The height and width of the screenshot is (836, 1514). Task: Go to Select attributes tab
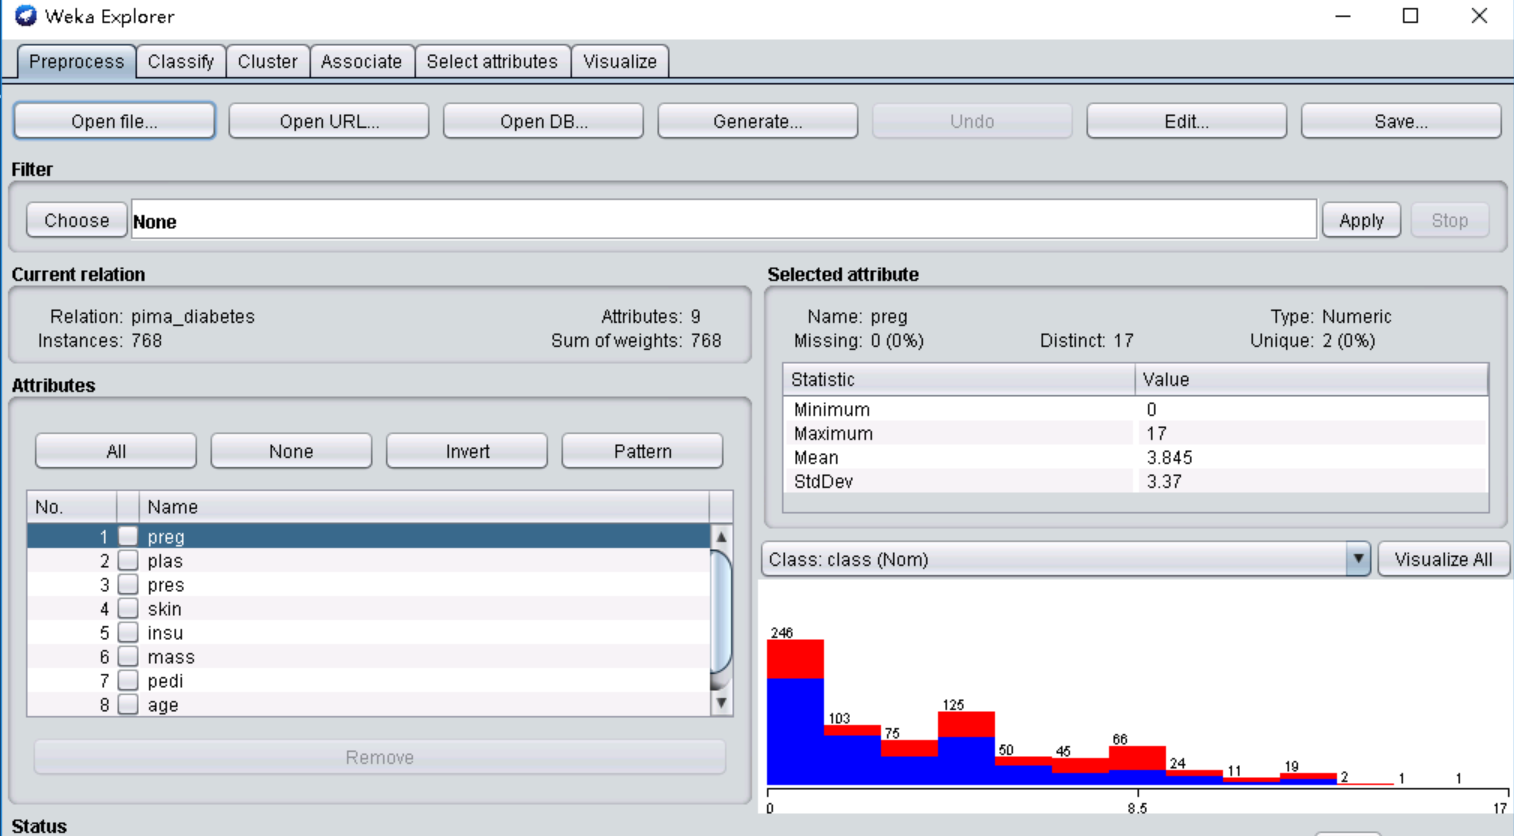(492, 62)
